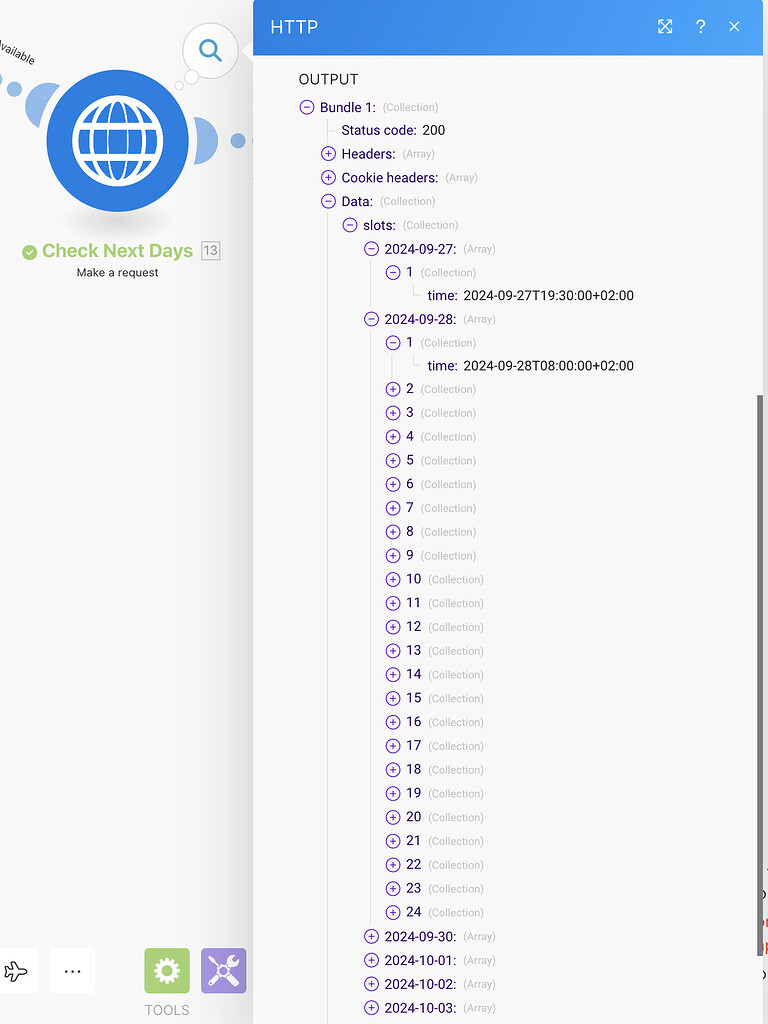
Task: Open the HTTP output in fullscreen view
Action: point(665,27)
